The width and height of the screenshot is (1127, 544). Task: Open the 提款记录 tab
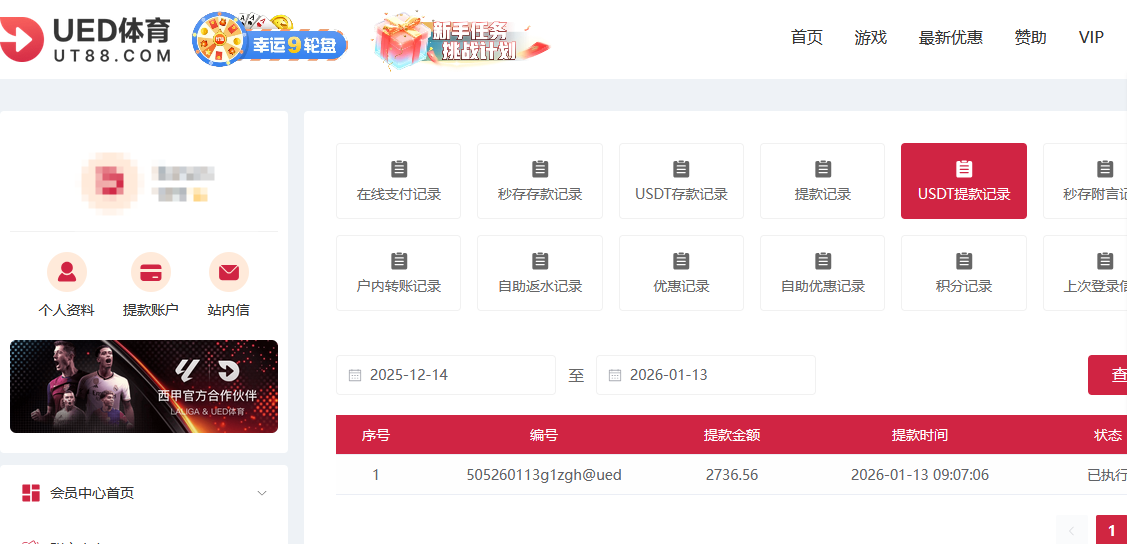(x=822, y=181)
